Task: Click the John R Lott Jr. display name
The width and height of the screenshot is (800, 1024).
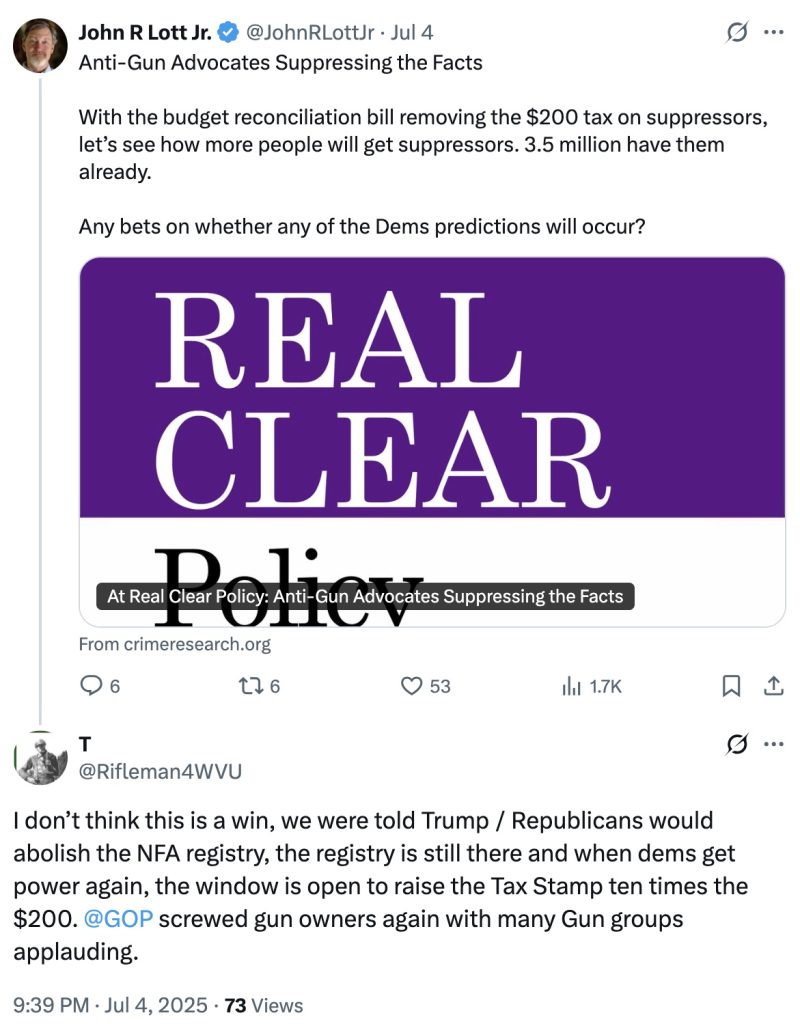Action: pyautogui.click(x=146, y=34)
